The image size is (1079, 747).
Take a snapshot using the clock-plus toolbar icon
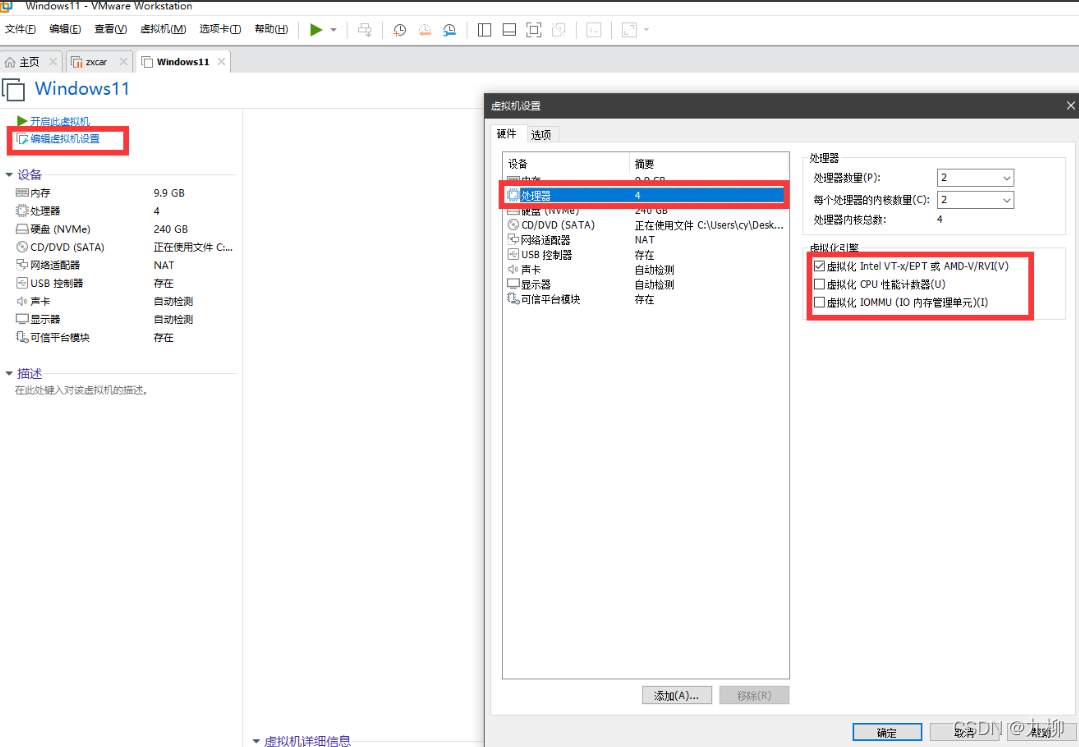(x=399, y=30)
